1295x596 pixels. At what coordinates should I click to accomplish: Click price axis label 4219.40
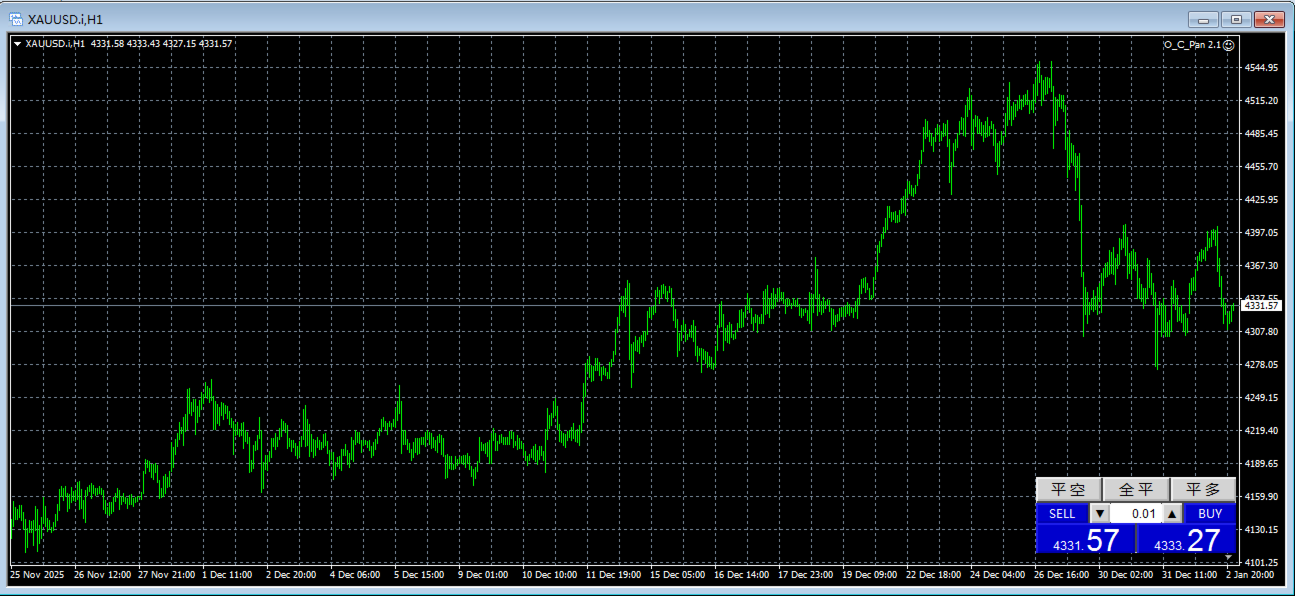click(x=1262, y=431)
